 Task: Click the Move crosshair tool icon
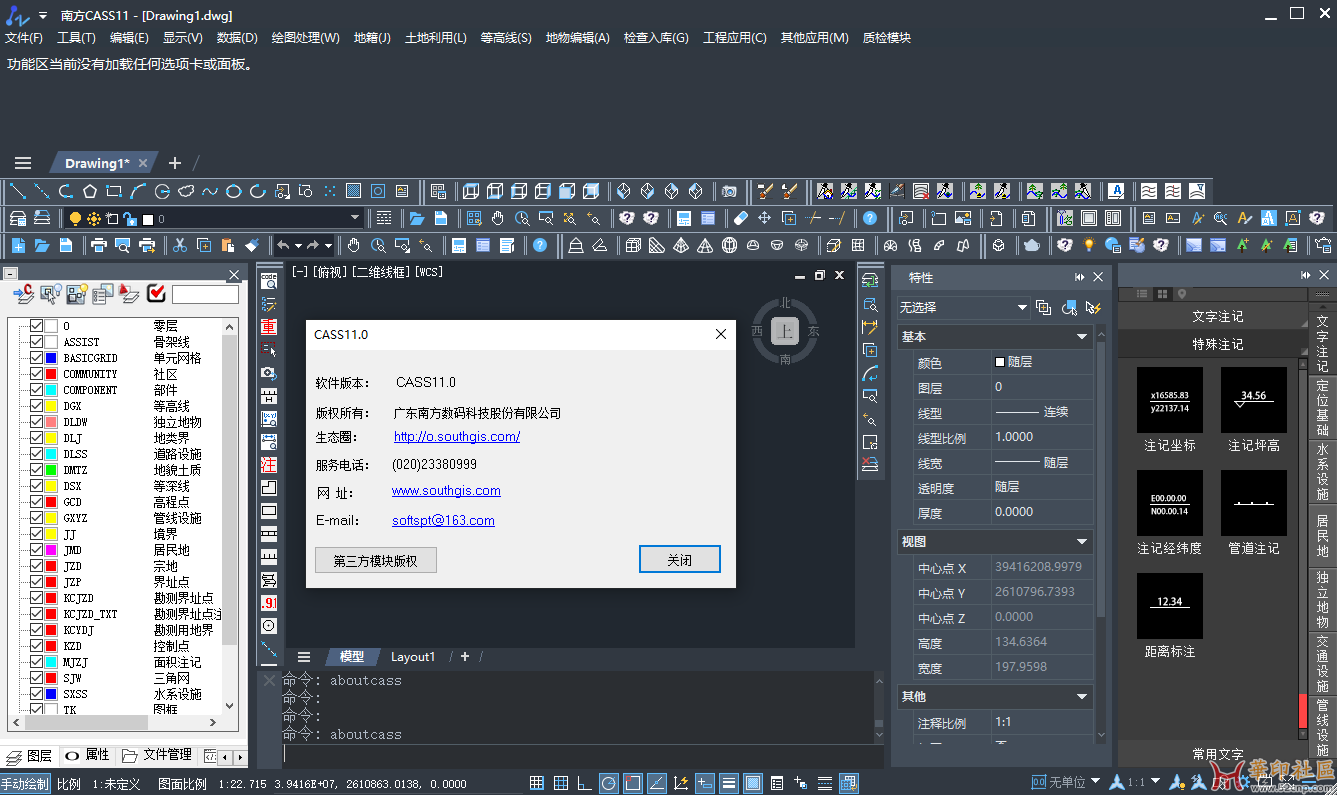[x=764, y=218]
